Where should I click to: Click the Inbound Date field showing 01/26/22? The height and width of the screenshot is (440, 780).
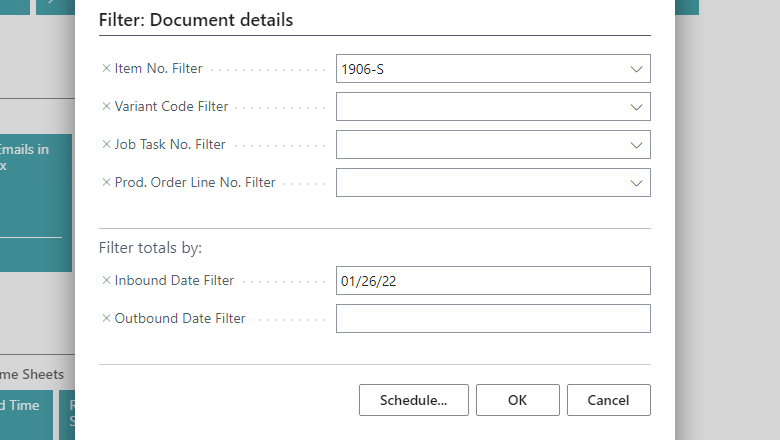(x=493, y=281)
